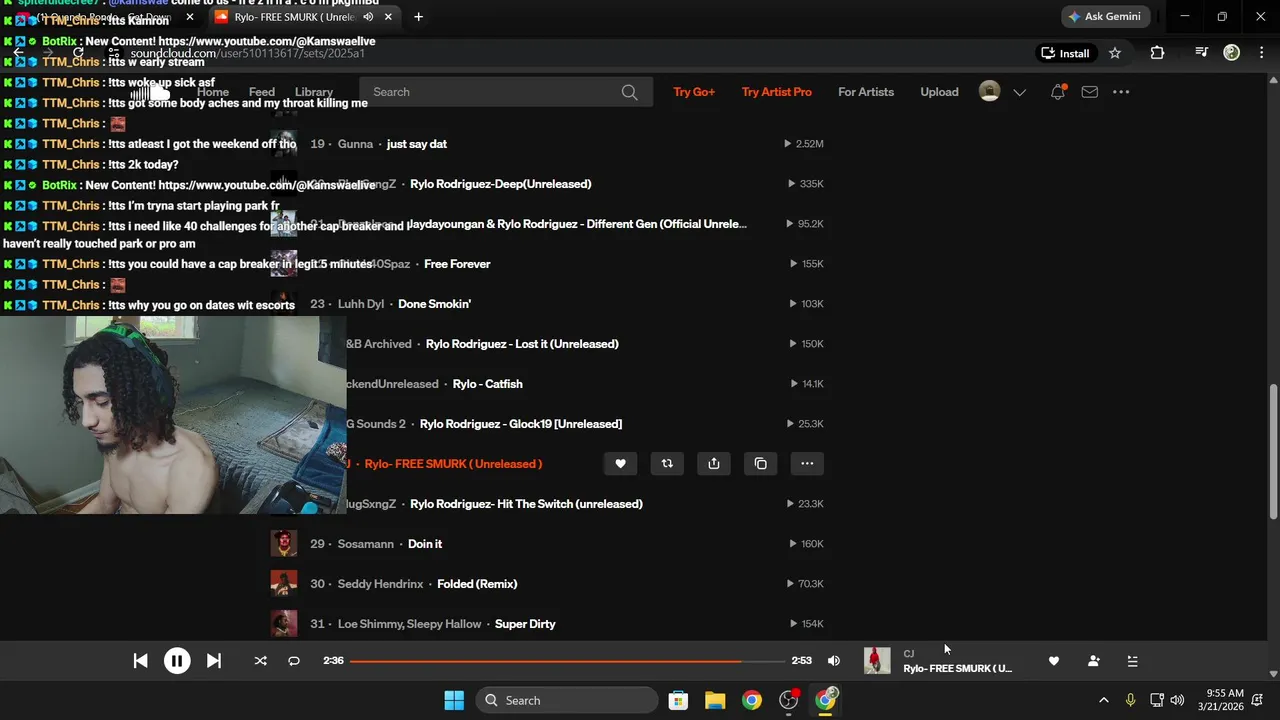The image size is (1280, 720).
Task: Open the Windows Start menu
Action: coord(454,700)
